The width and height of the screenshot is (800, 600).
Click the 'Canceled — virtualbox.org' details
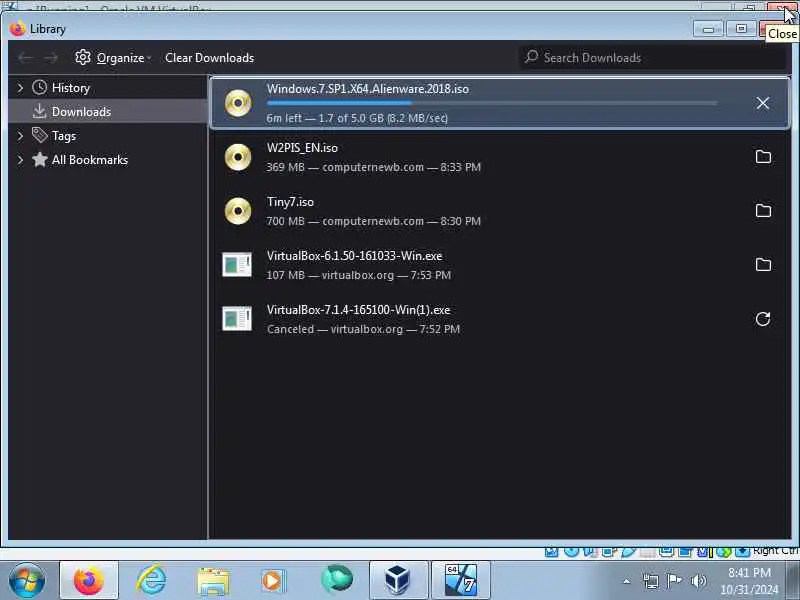[x=363, y=329]
